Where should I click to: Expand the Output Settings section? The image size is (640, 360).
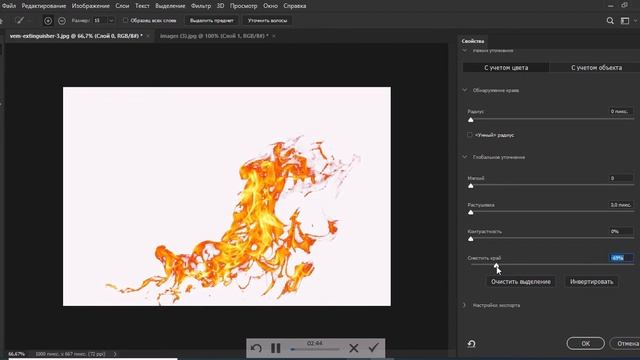coord(464,305)
